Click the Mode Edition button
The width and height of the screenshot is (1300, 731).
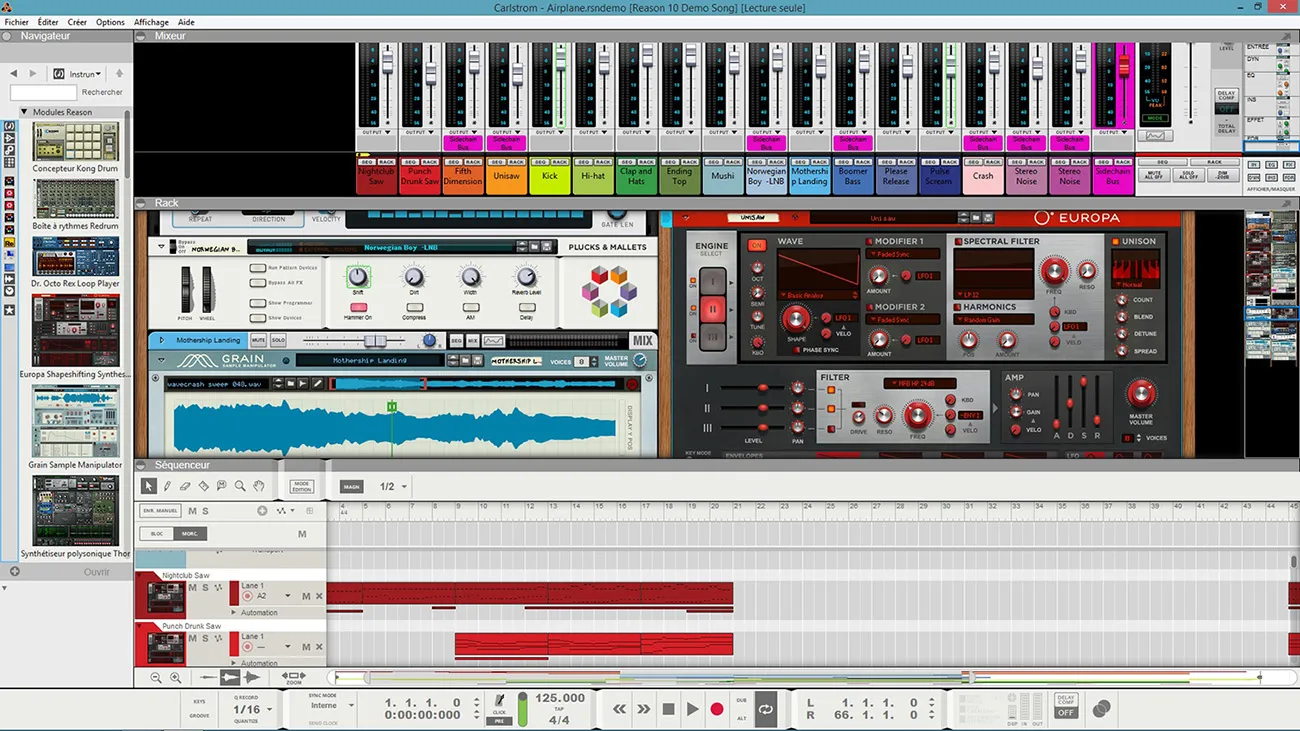(301, 486)
